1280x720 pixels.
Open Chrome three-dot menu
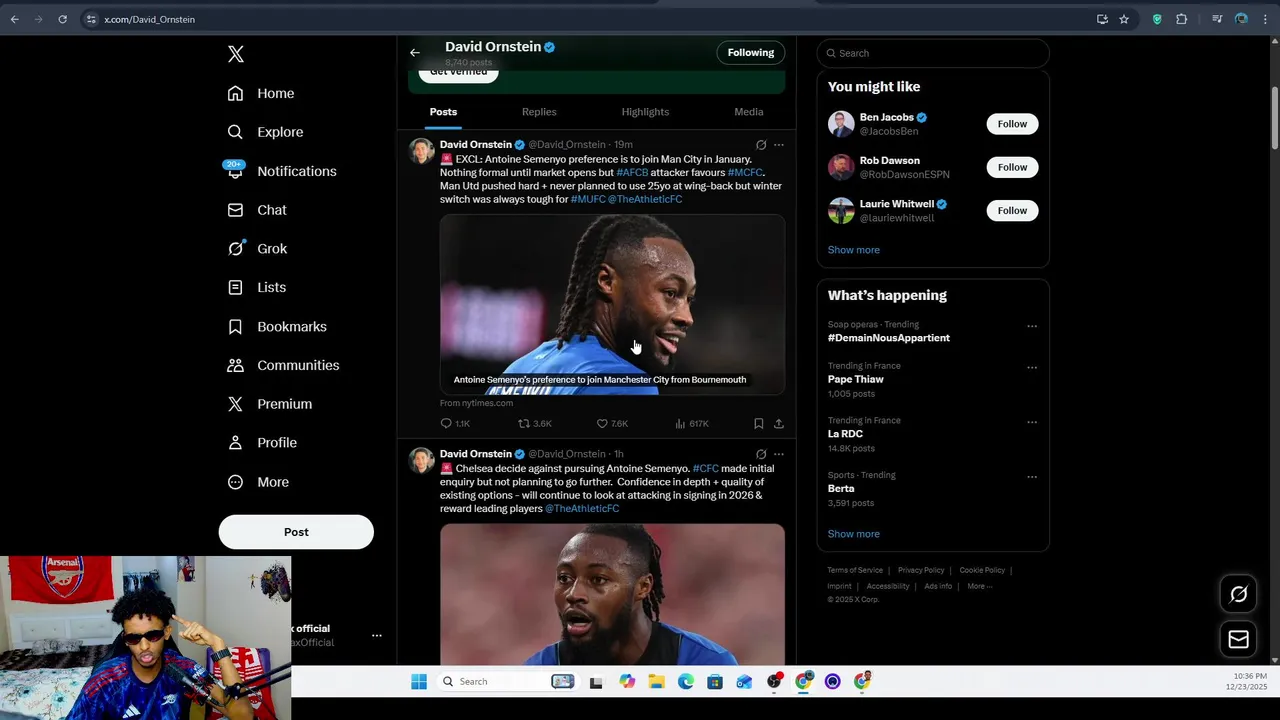pos(1265,19)
